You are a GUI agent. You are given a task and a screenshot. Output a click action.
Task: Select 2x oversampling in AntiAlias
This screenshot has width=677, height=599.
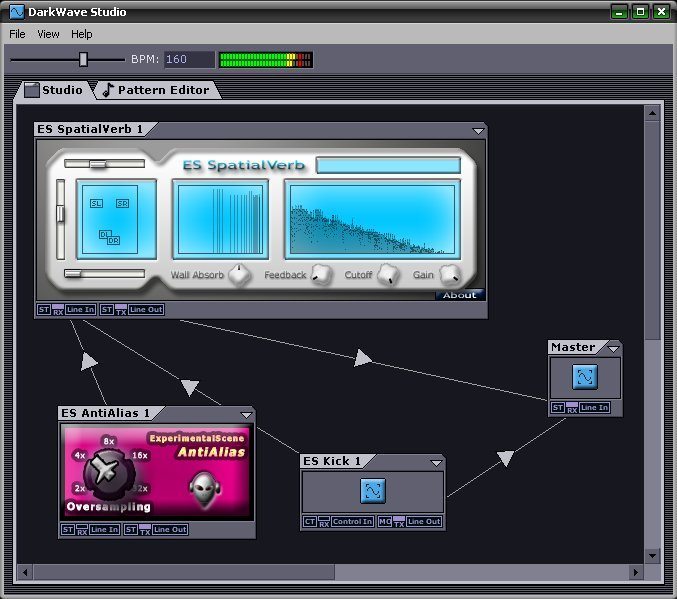pyautogui.click(x=79, y=488)
